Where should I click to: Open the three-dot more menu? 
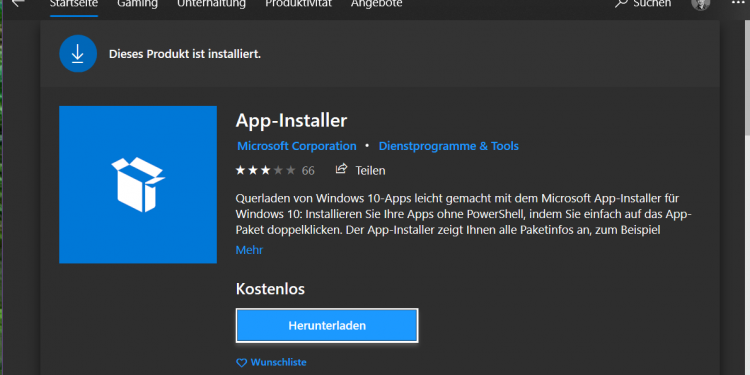point(738,3)
